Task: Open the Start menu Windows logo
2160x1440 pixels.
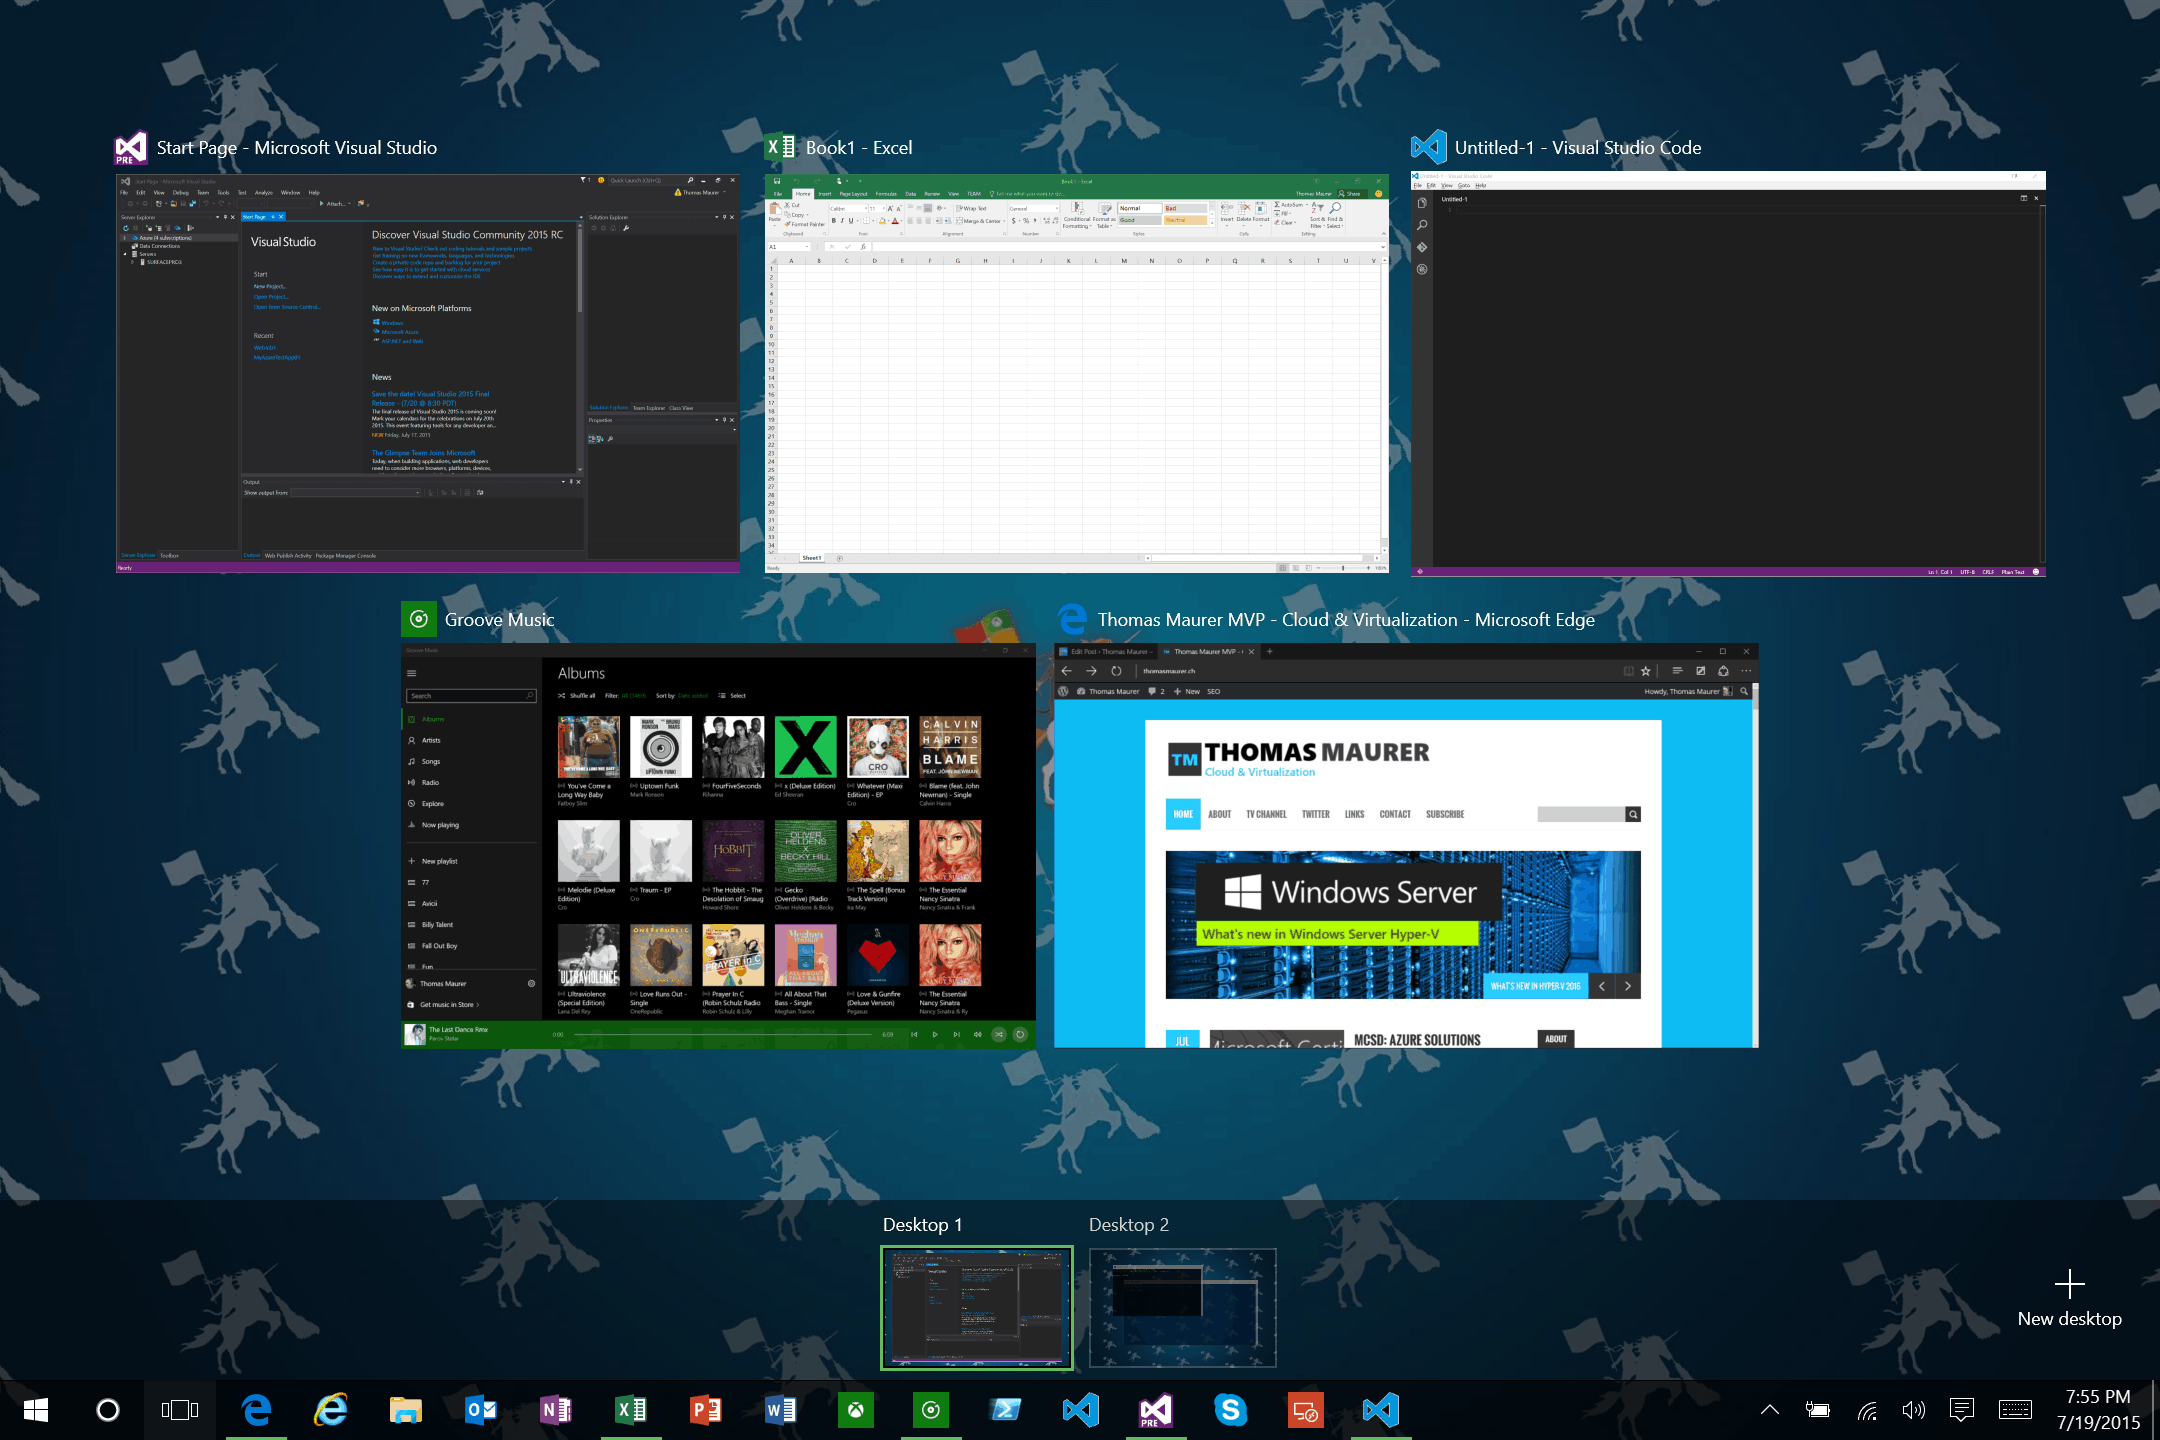Action: point(36,1410)
